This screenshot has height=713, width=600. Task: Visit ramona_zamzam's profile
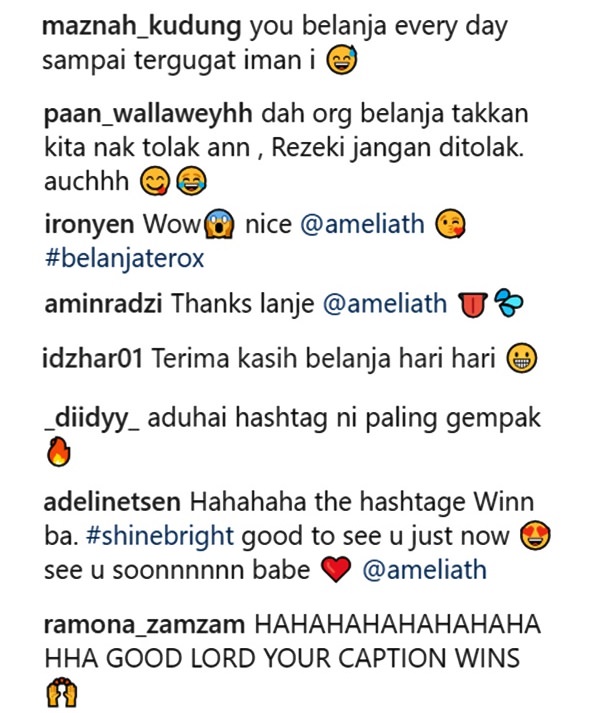[144, 624]
